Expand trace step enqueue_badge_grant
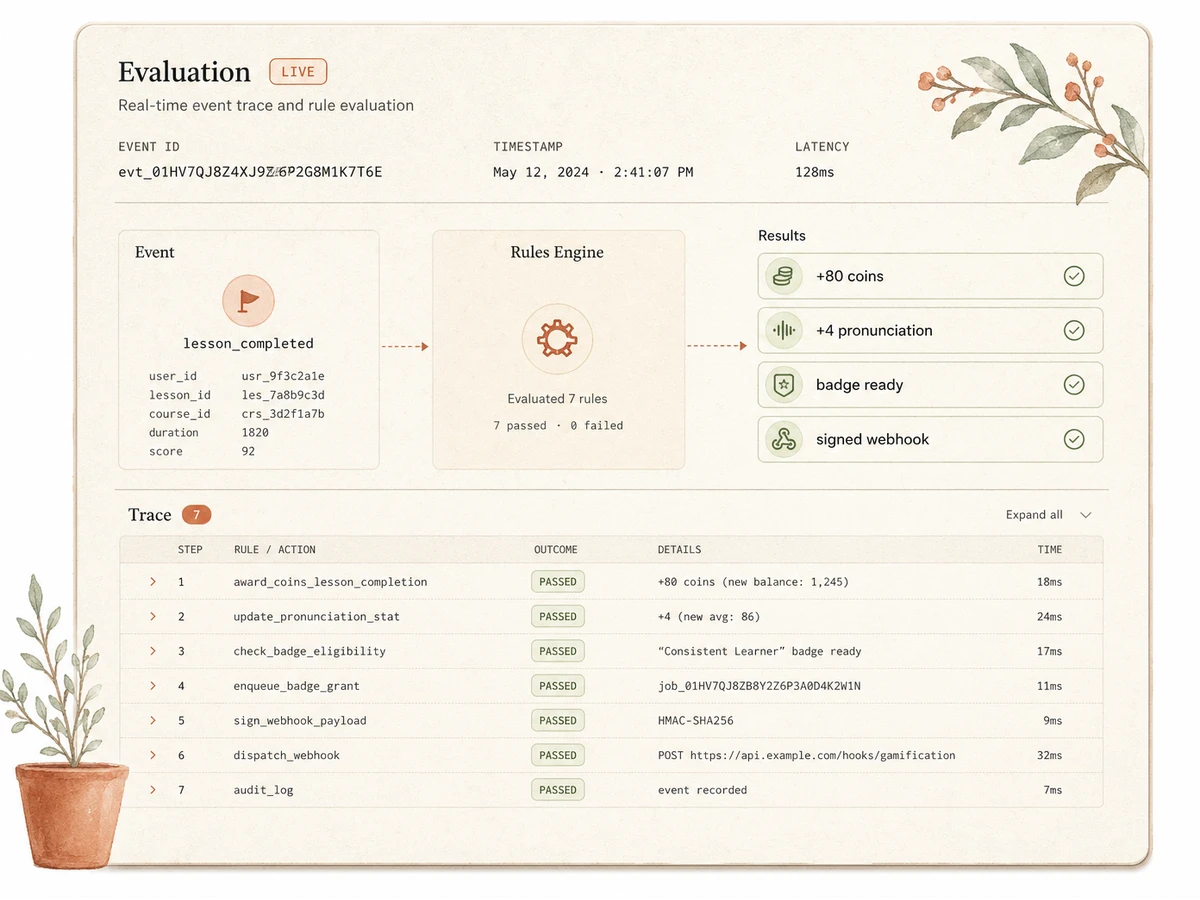The height and width of the screenshot is (900, 1200). coord(153,686)
